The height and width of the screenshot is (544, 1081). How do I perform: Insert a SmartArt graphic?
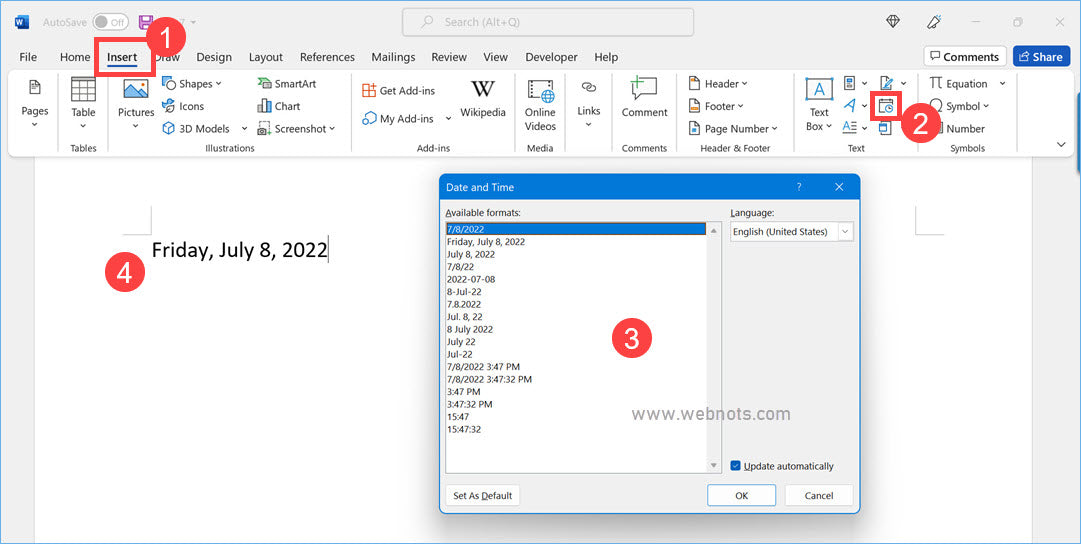[x=287, y=83]
